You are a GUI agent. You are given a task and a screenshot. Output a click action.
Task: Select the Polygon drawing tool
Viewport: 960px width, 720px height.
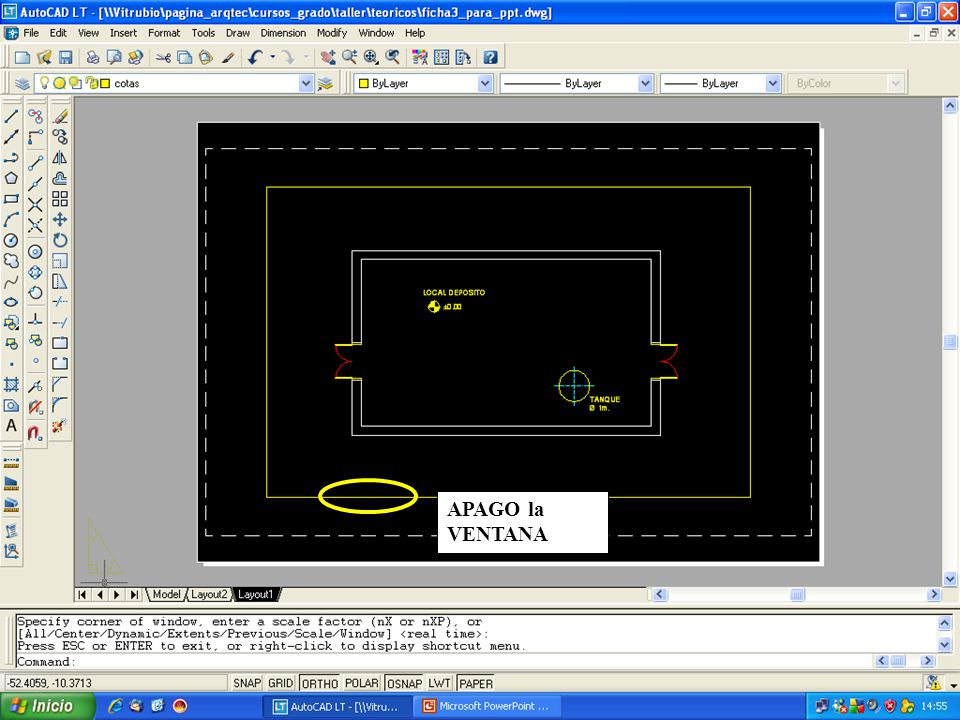pos(11,178)
